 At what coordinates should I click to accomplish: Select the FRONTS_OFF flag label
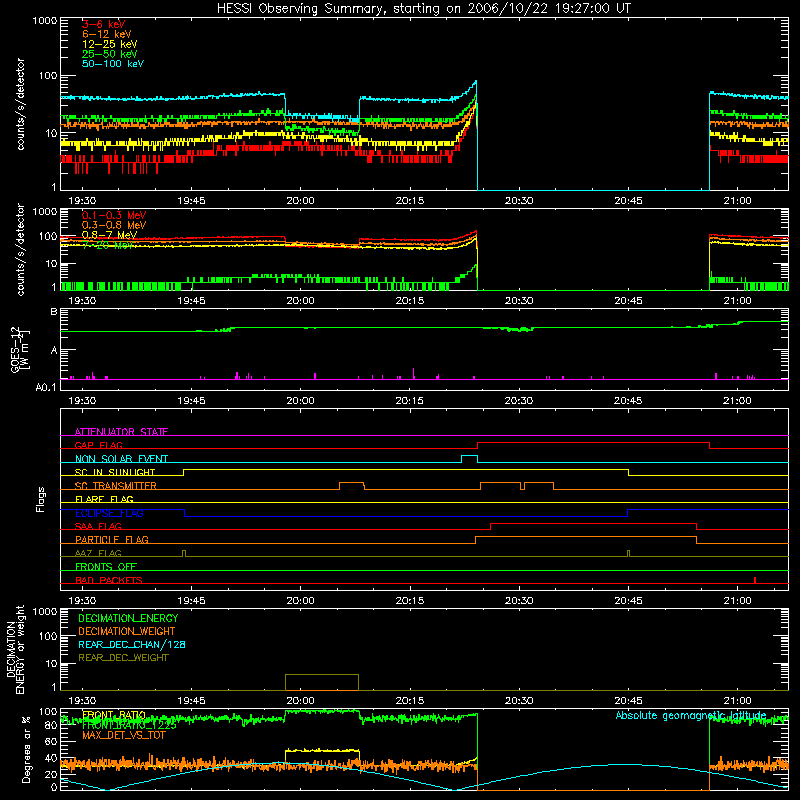(x=106, y=567)
